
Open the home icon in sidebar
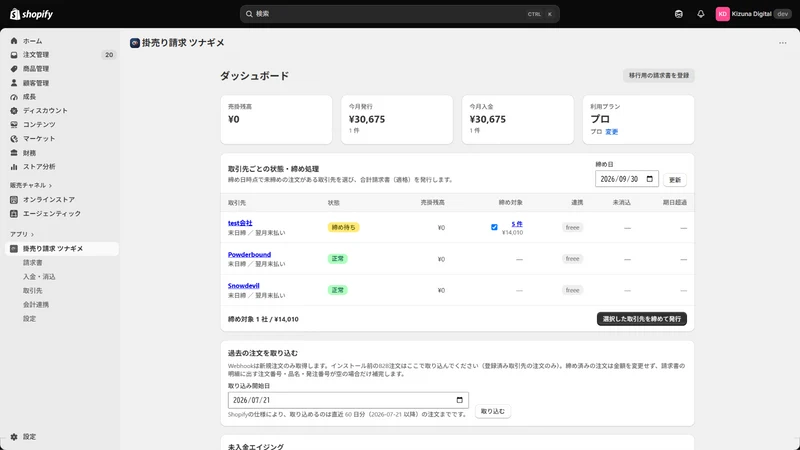(x=14, y=41)
